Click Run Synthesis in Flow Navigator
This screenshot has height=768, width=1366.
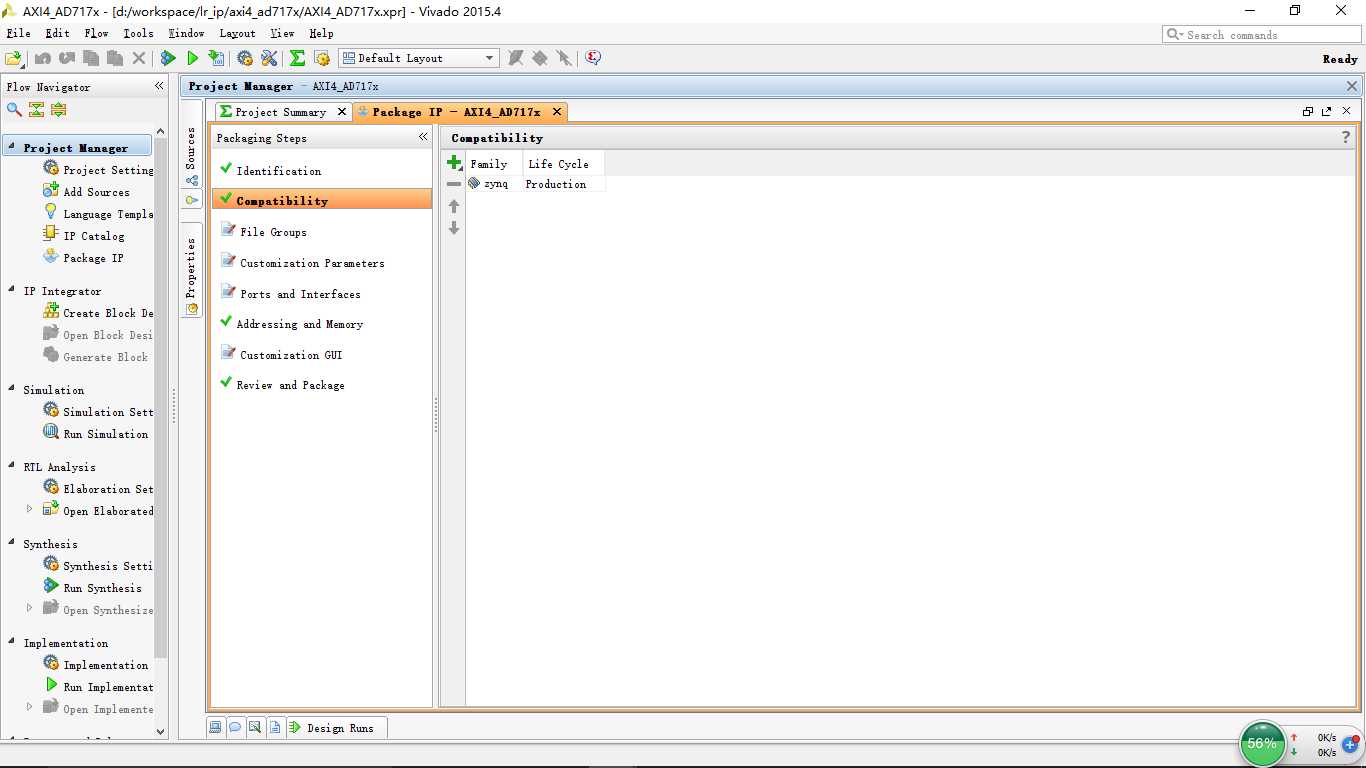click(x=102, y=587)
